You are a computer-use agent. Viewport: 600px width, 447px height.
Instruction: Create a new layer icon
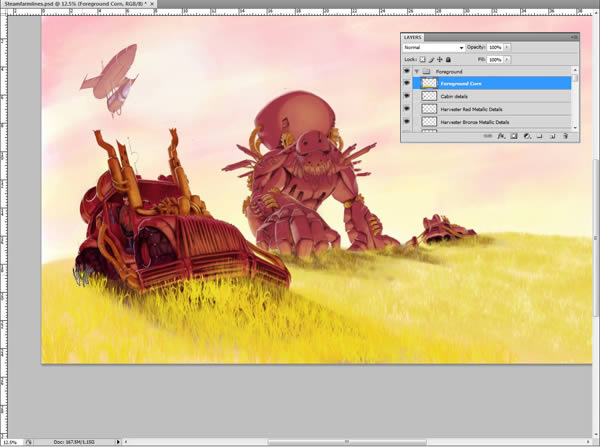tap(553, 136)
